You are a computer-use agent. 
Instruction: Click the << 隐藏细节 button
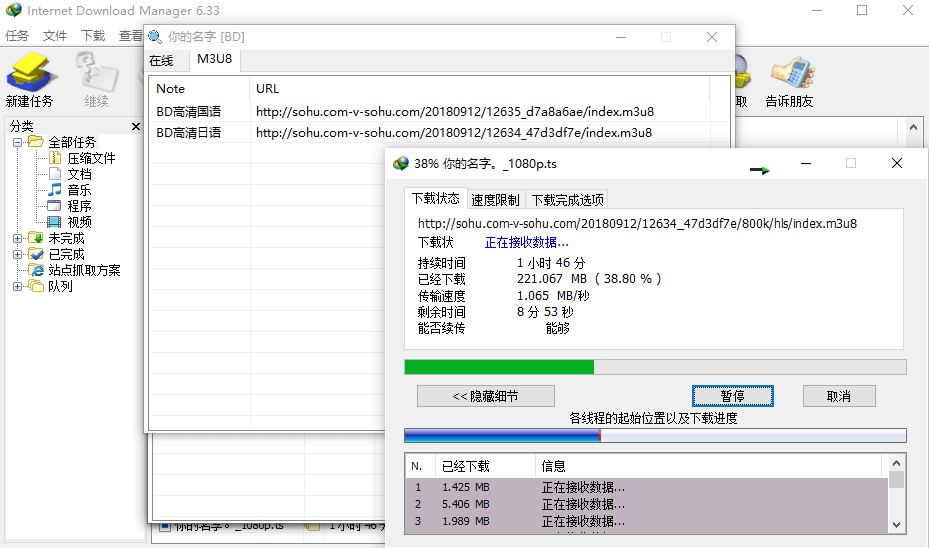click(x=486, y=396)
